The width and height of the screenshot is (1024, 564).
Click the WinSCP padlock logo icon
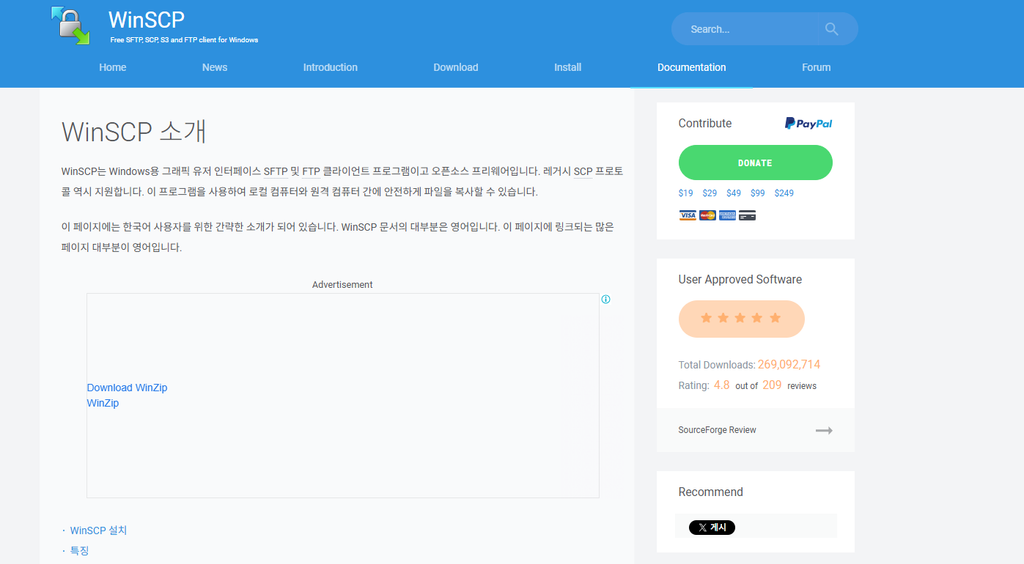71,25
